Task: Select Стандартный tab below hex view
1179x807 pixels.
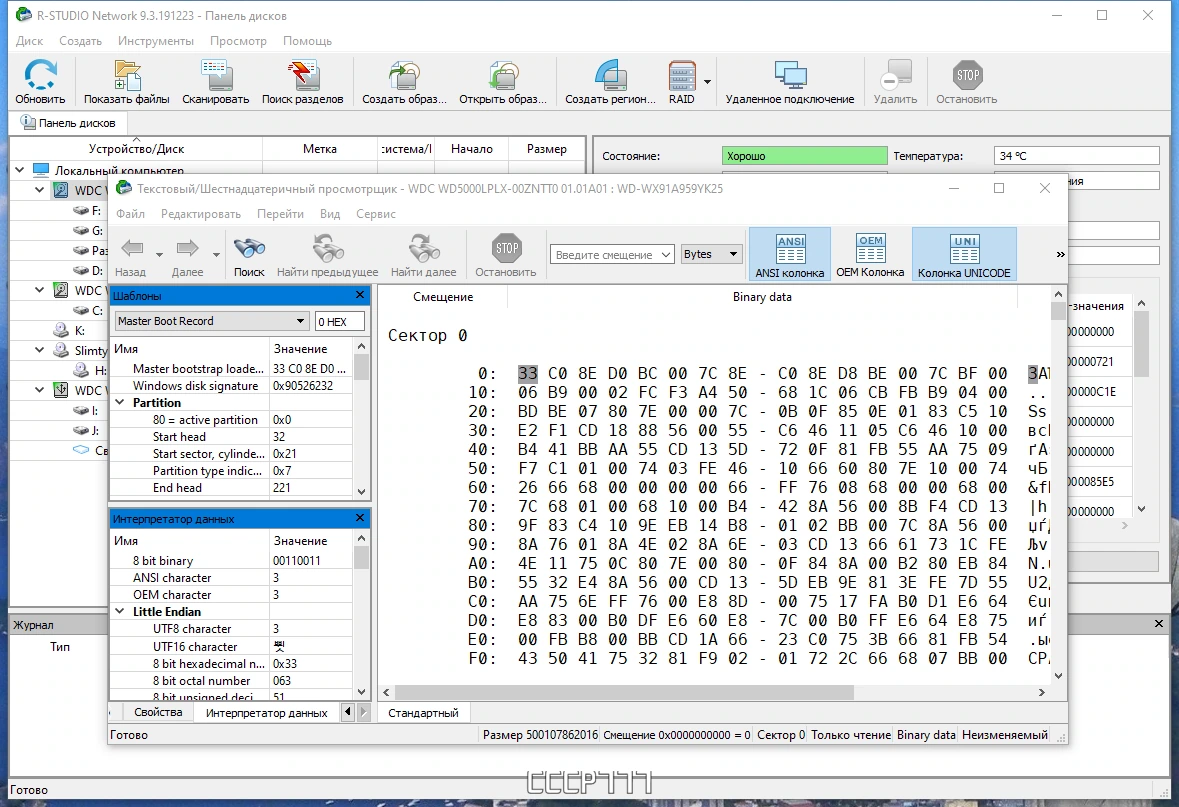Action: [x=423, y=712]
